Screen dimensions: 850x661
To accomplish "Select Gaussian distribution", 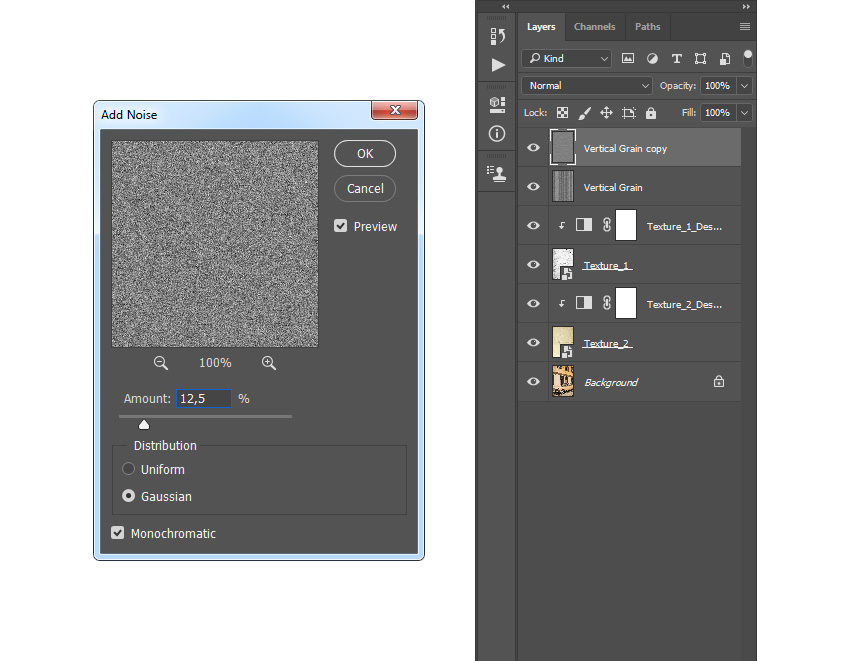I will pyautogui.click(x=128, y=496).
